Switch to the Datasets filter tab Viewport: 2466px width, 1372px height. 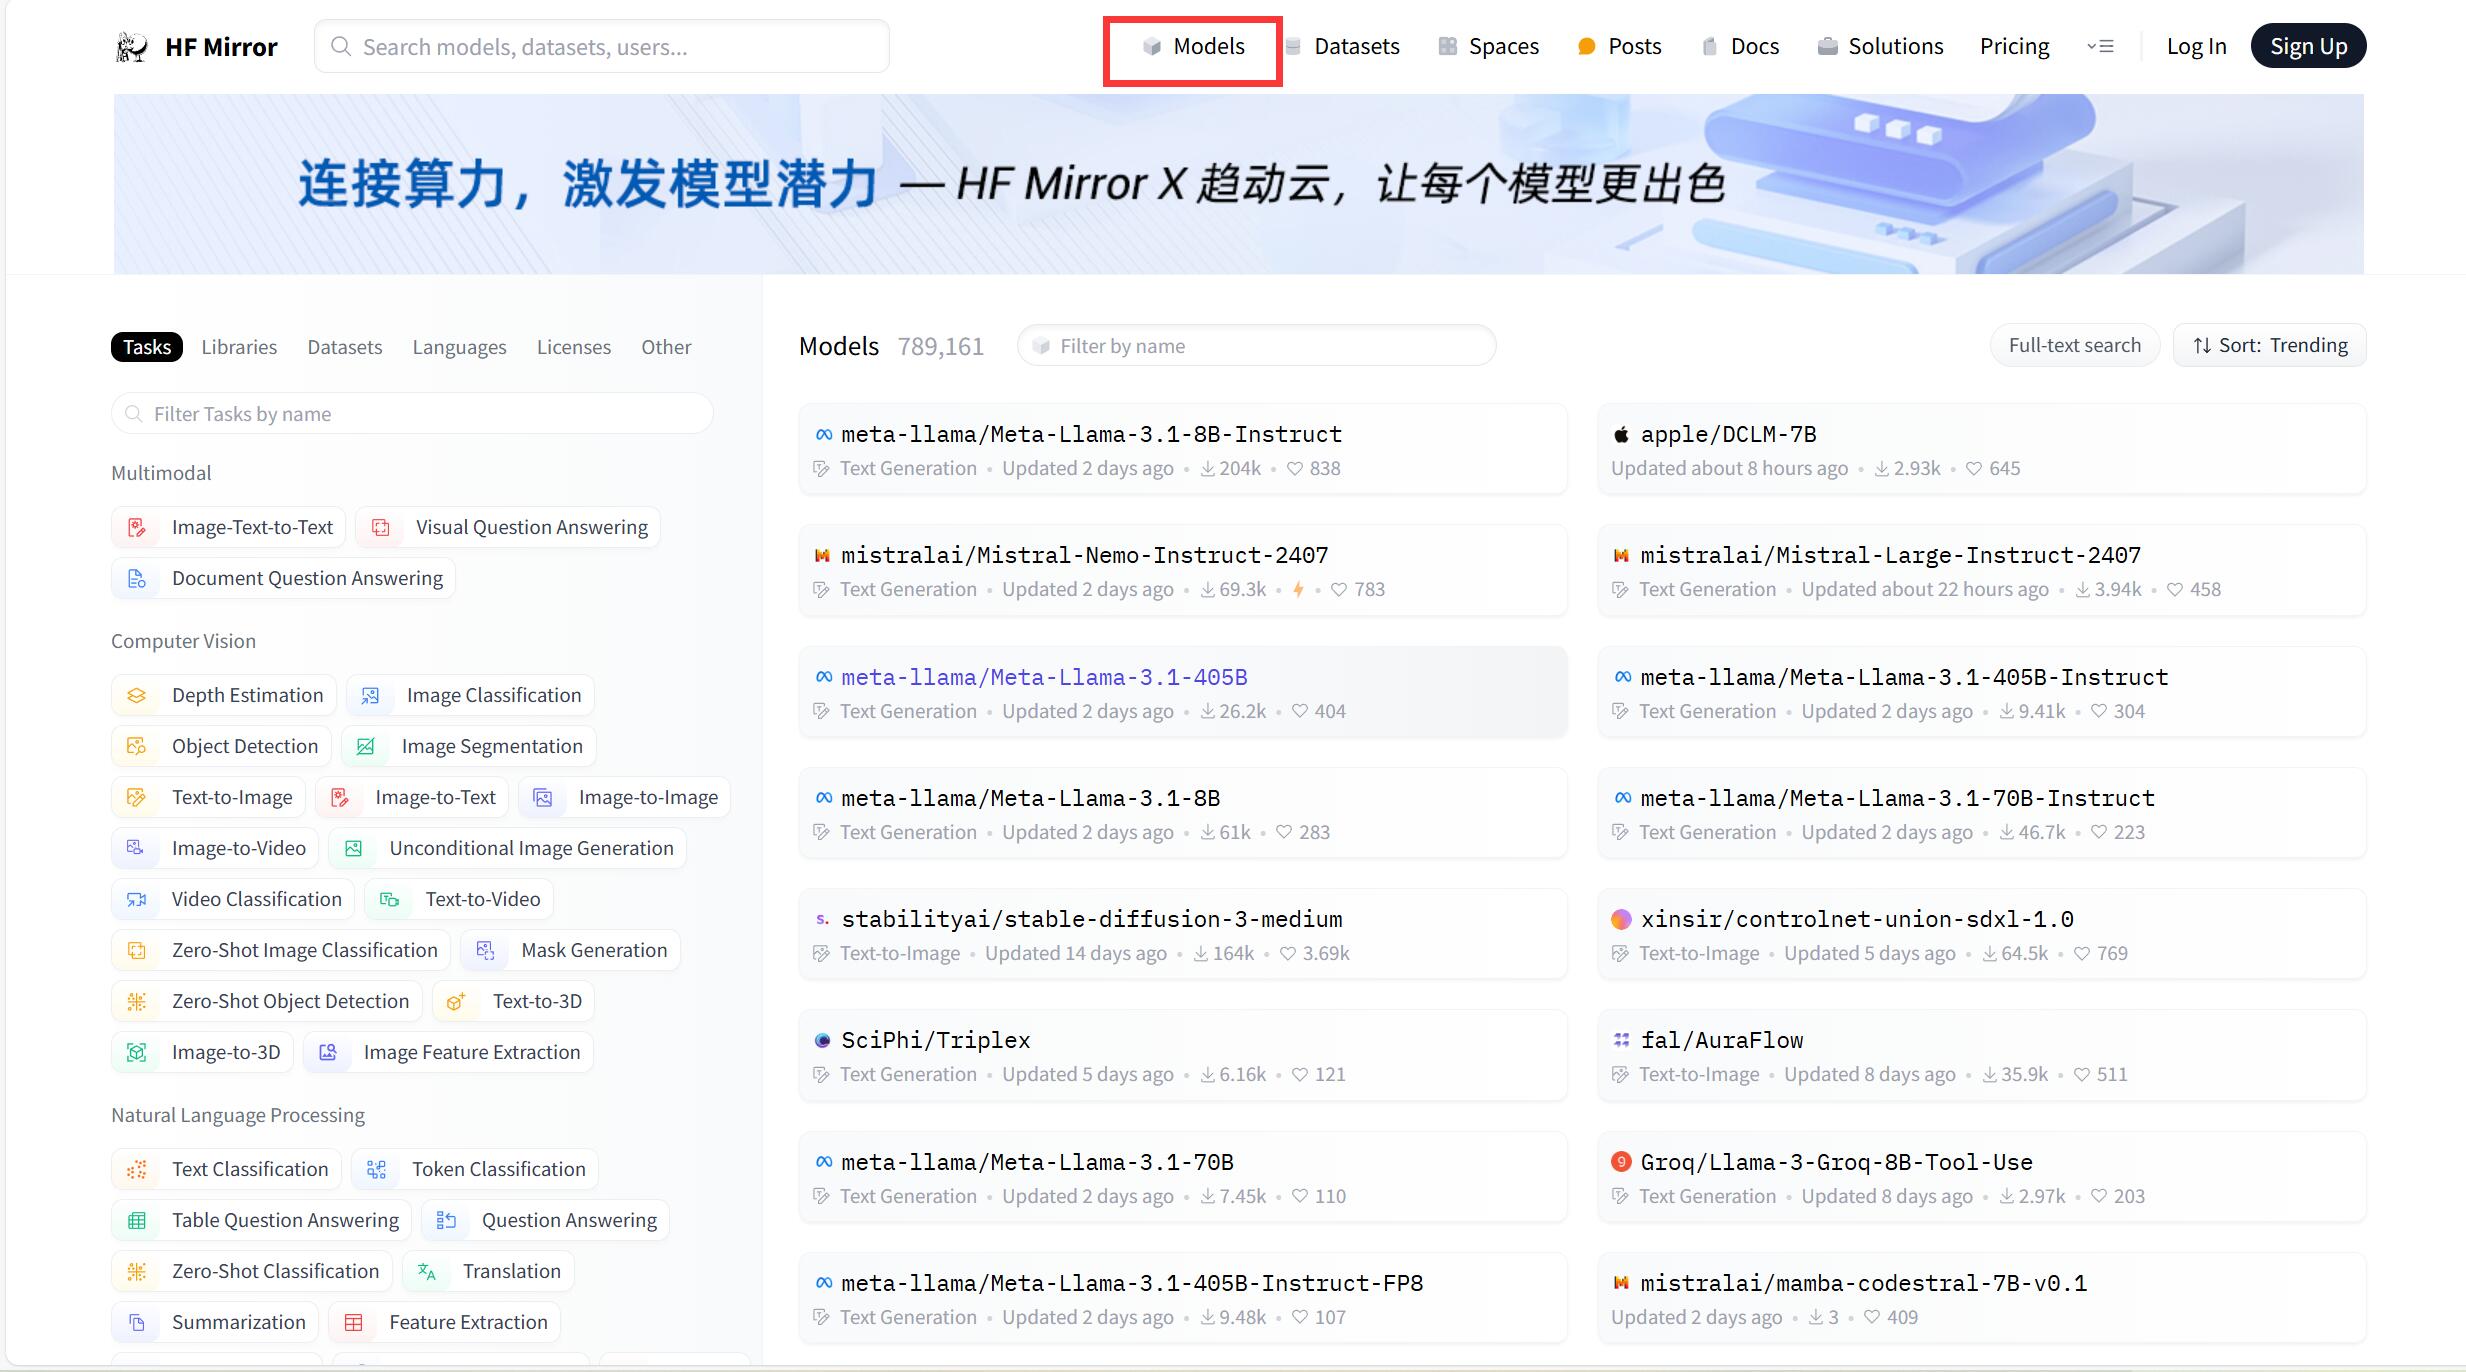345,346
